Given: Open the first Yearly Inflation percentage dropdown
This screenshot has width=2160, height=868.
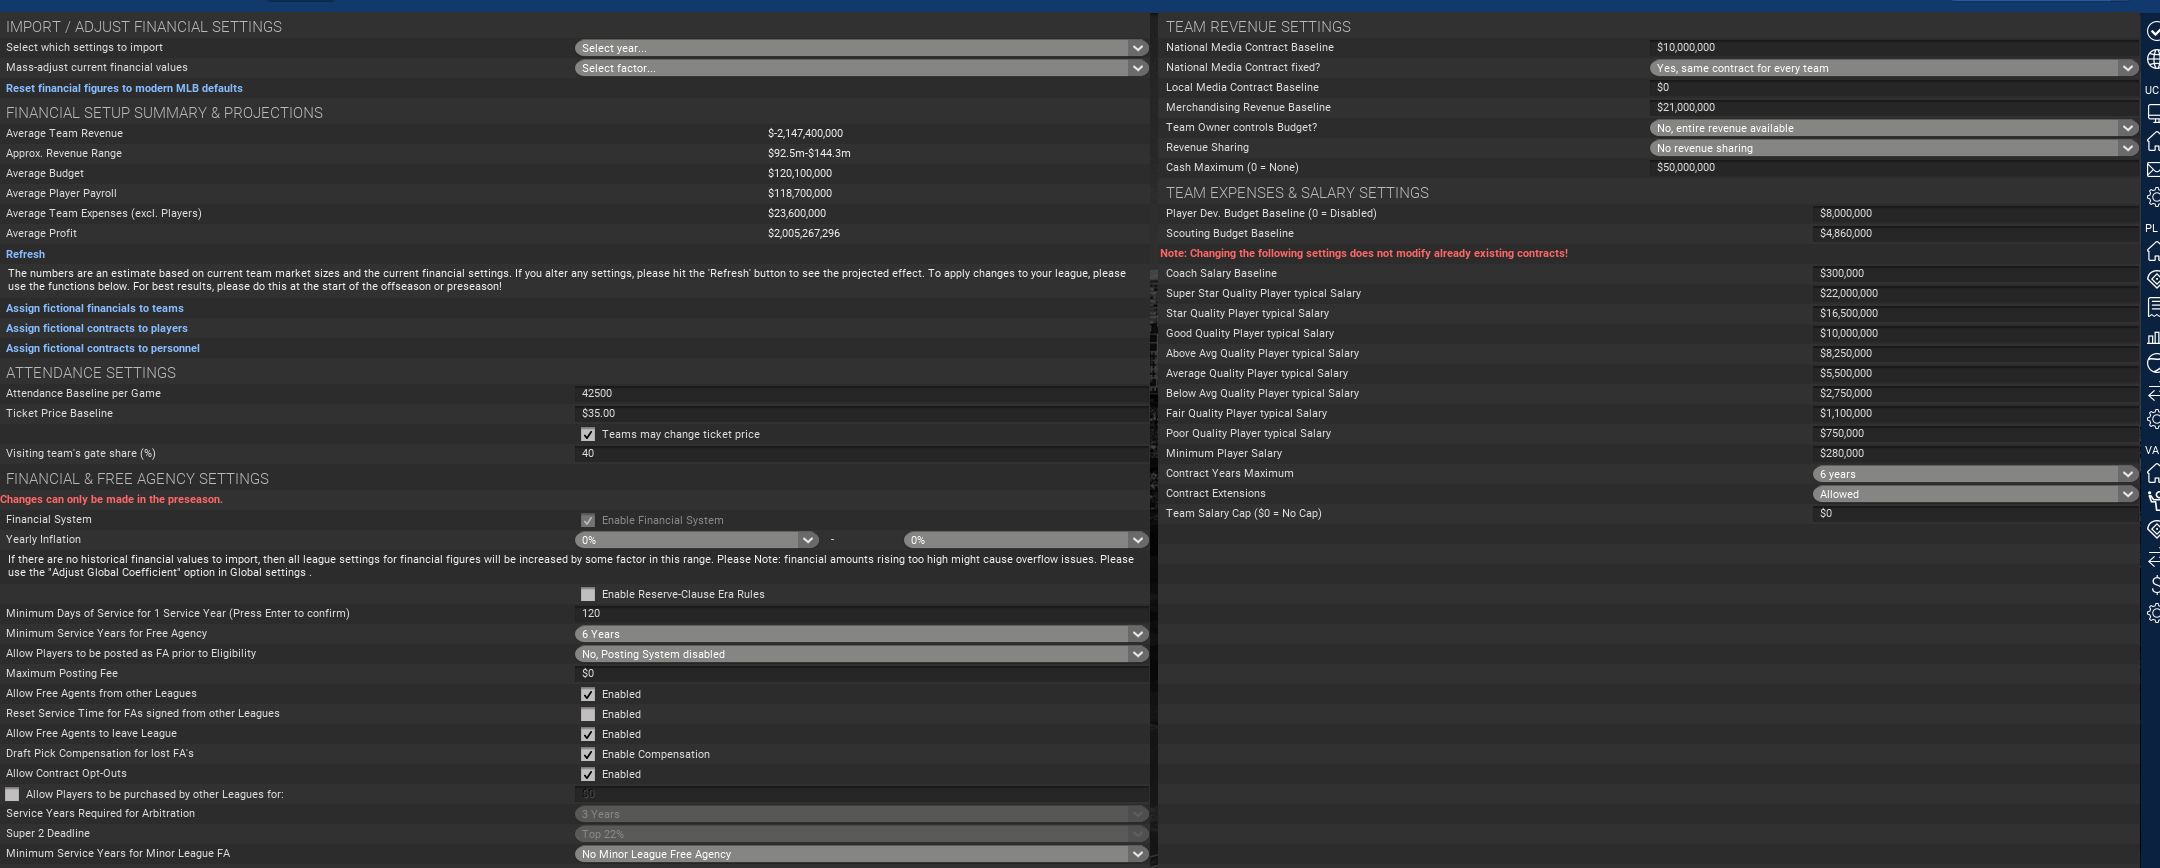Looking at the screenshot, I should point(697,540).
